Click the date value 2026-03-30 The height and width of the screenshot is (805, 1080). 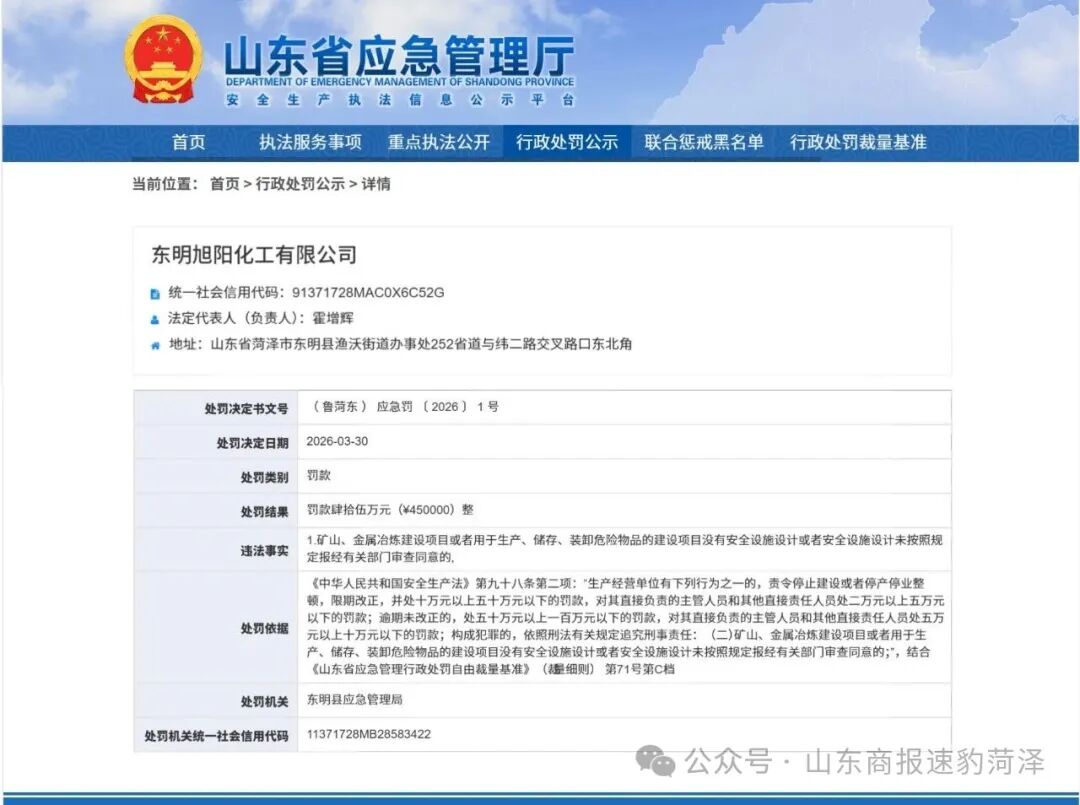[x=337, y=441]
